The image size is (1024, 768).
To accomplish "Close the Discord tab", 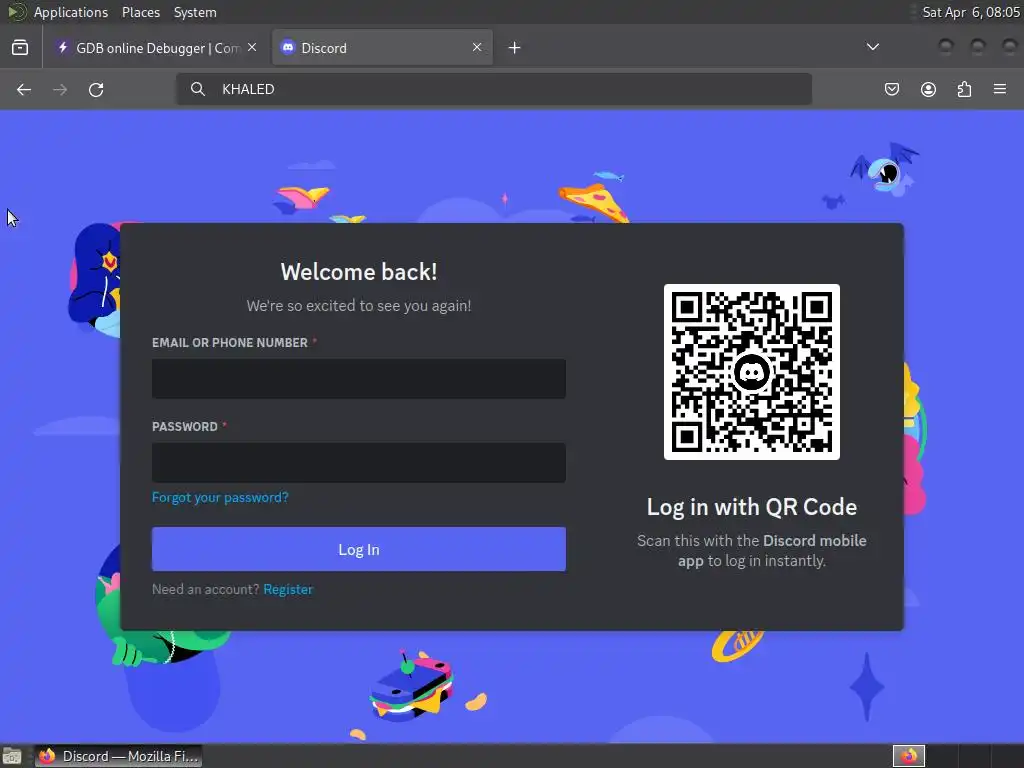I will 477,47.
